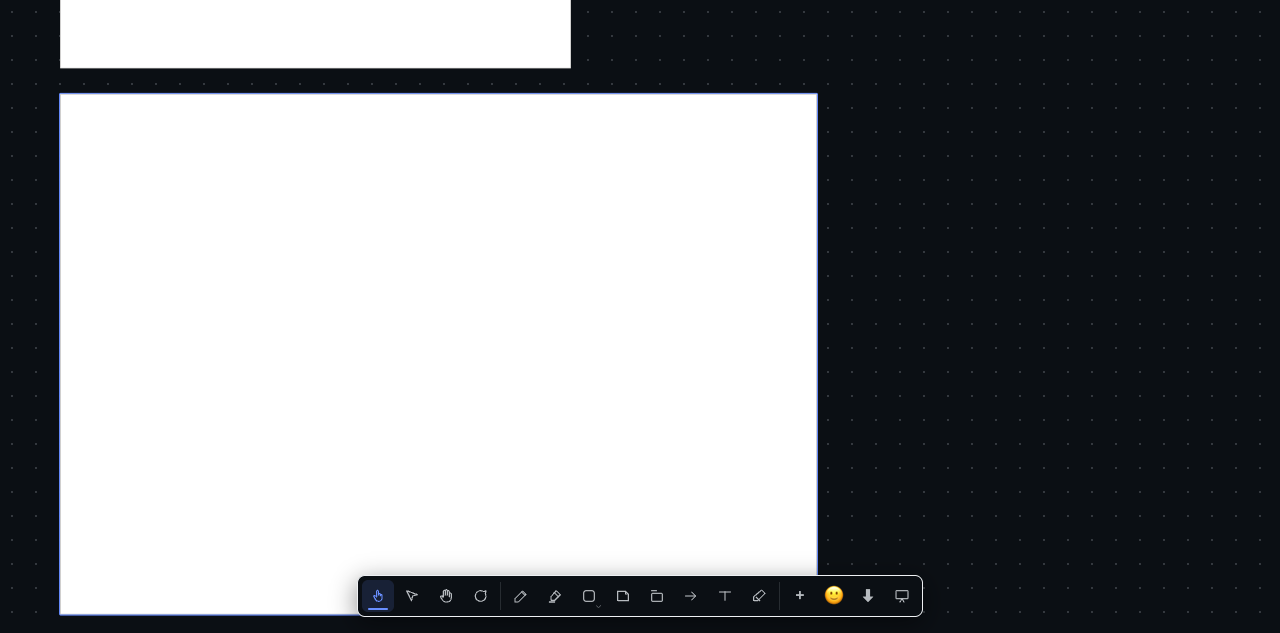Select the lasso selection tool

point(480,596)
